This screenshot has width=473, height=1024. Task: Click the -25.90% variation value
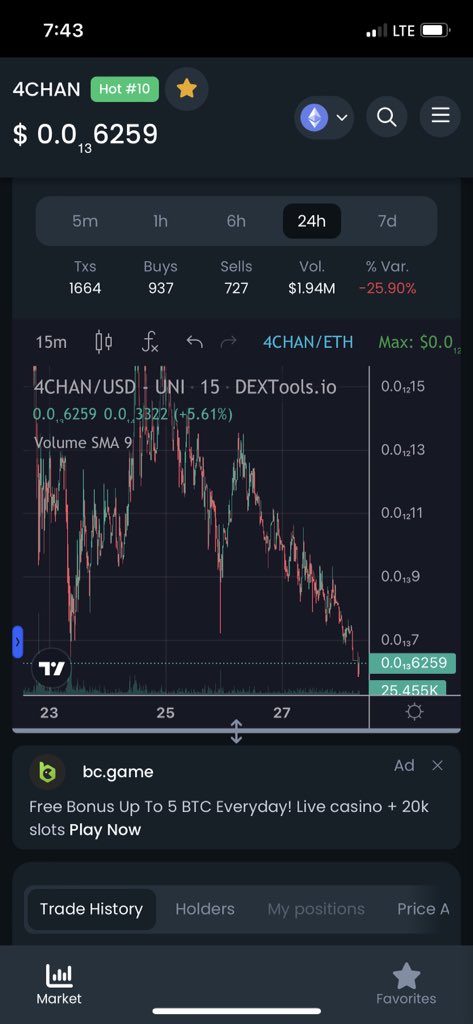[x=387, y=288]
